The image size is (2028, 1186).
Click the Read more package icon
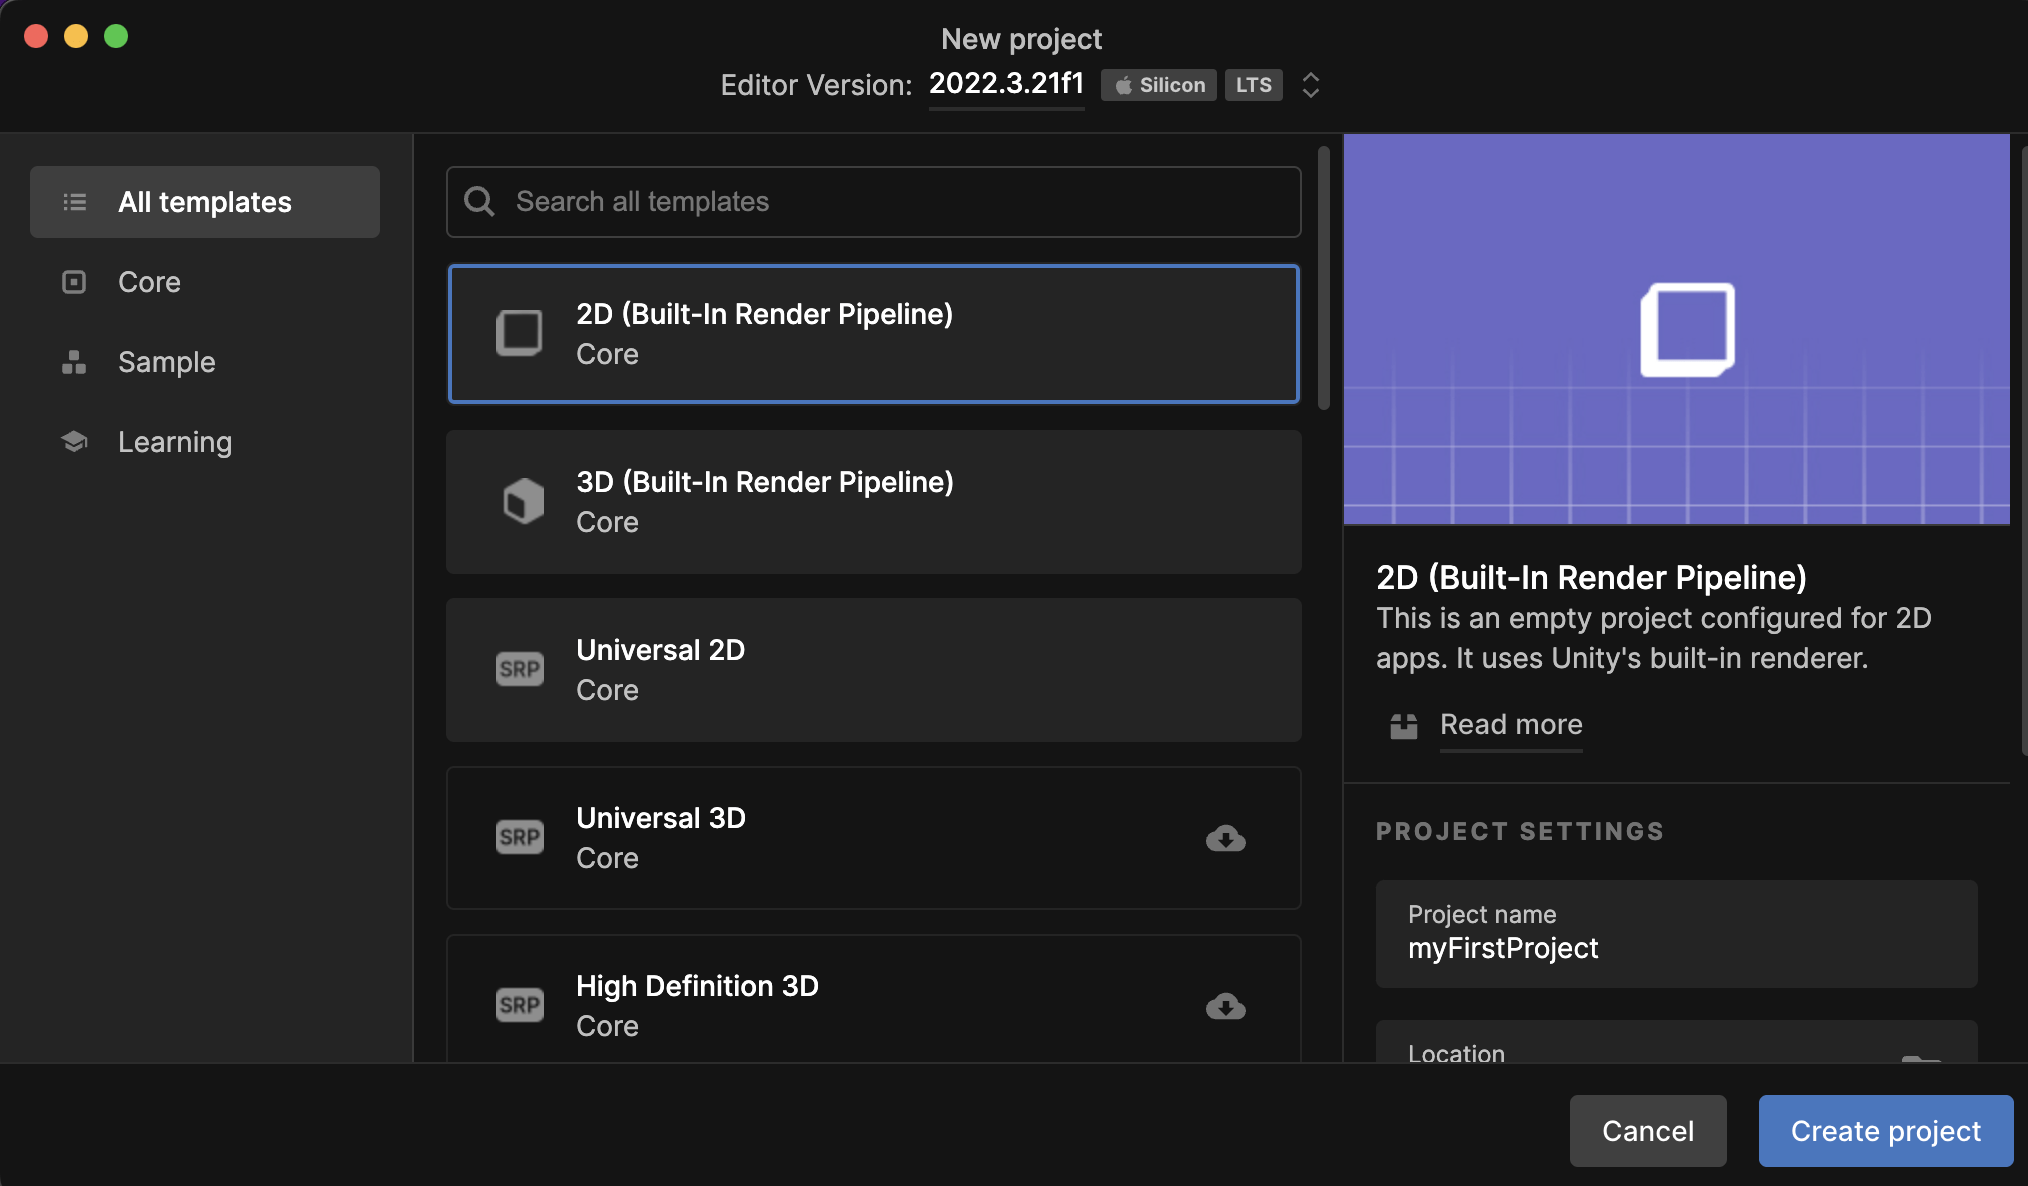tap(1404, 725)
